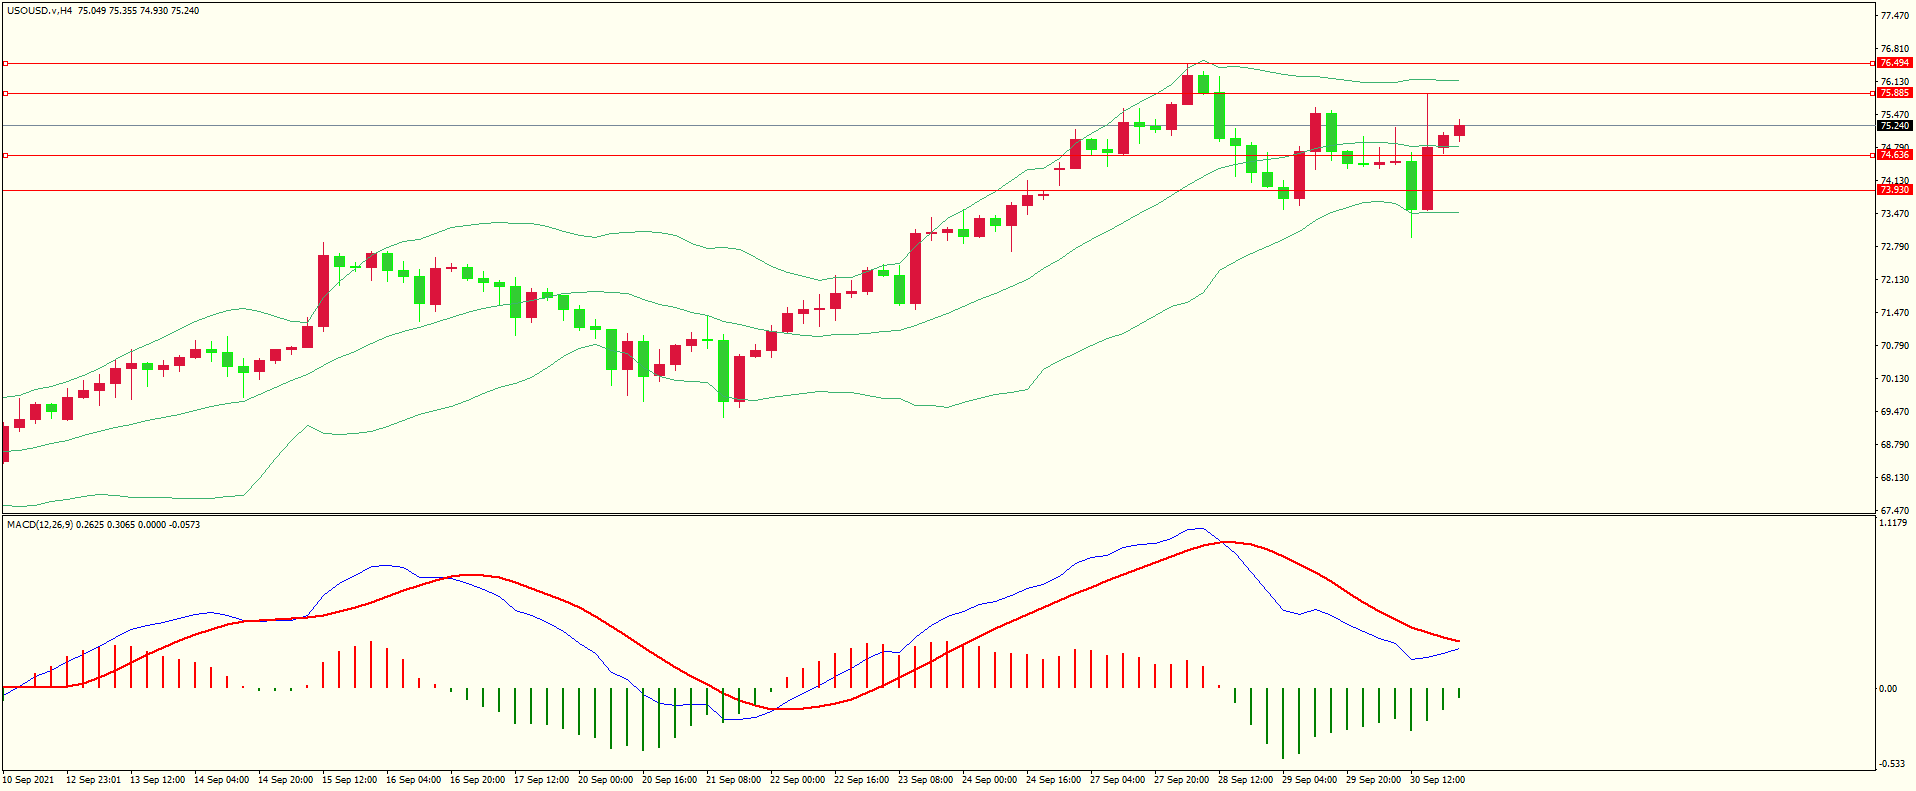Click the 17 Sep 12:00 time label

[x=541, y=780]
